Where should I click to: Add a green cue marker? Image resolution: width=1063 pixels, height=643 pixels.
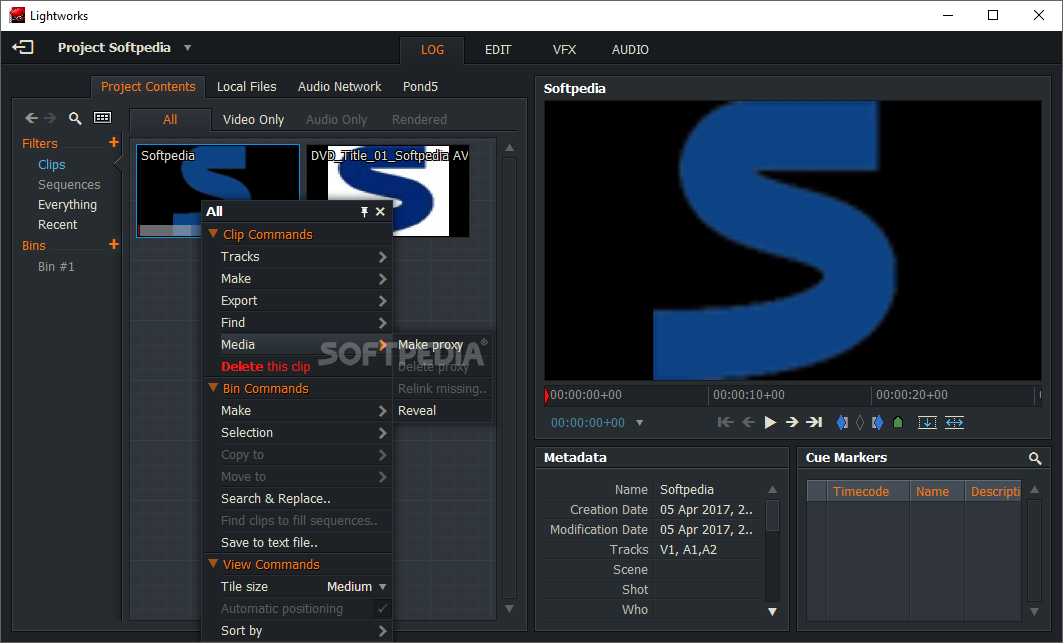898,423
